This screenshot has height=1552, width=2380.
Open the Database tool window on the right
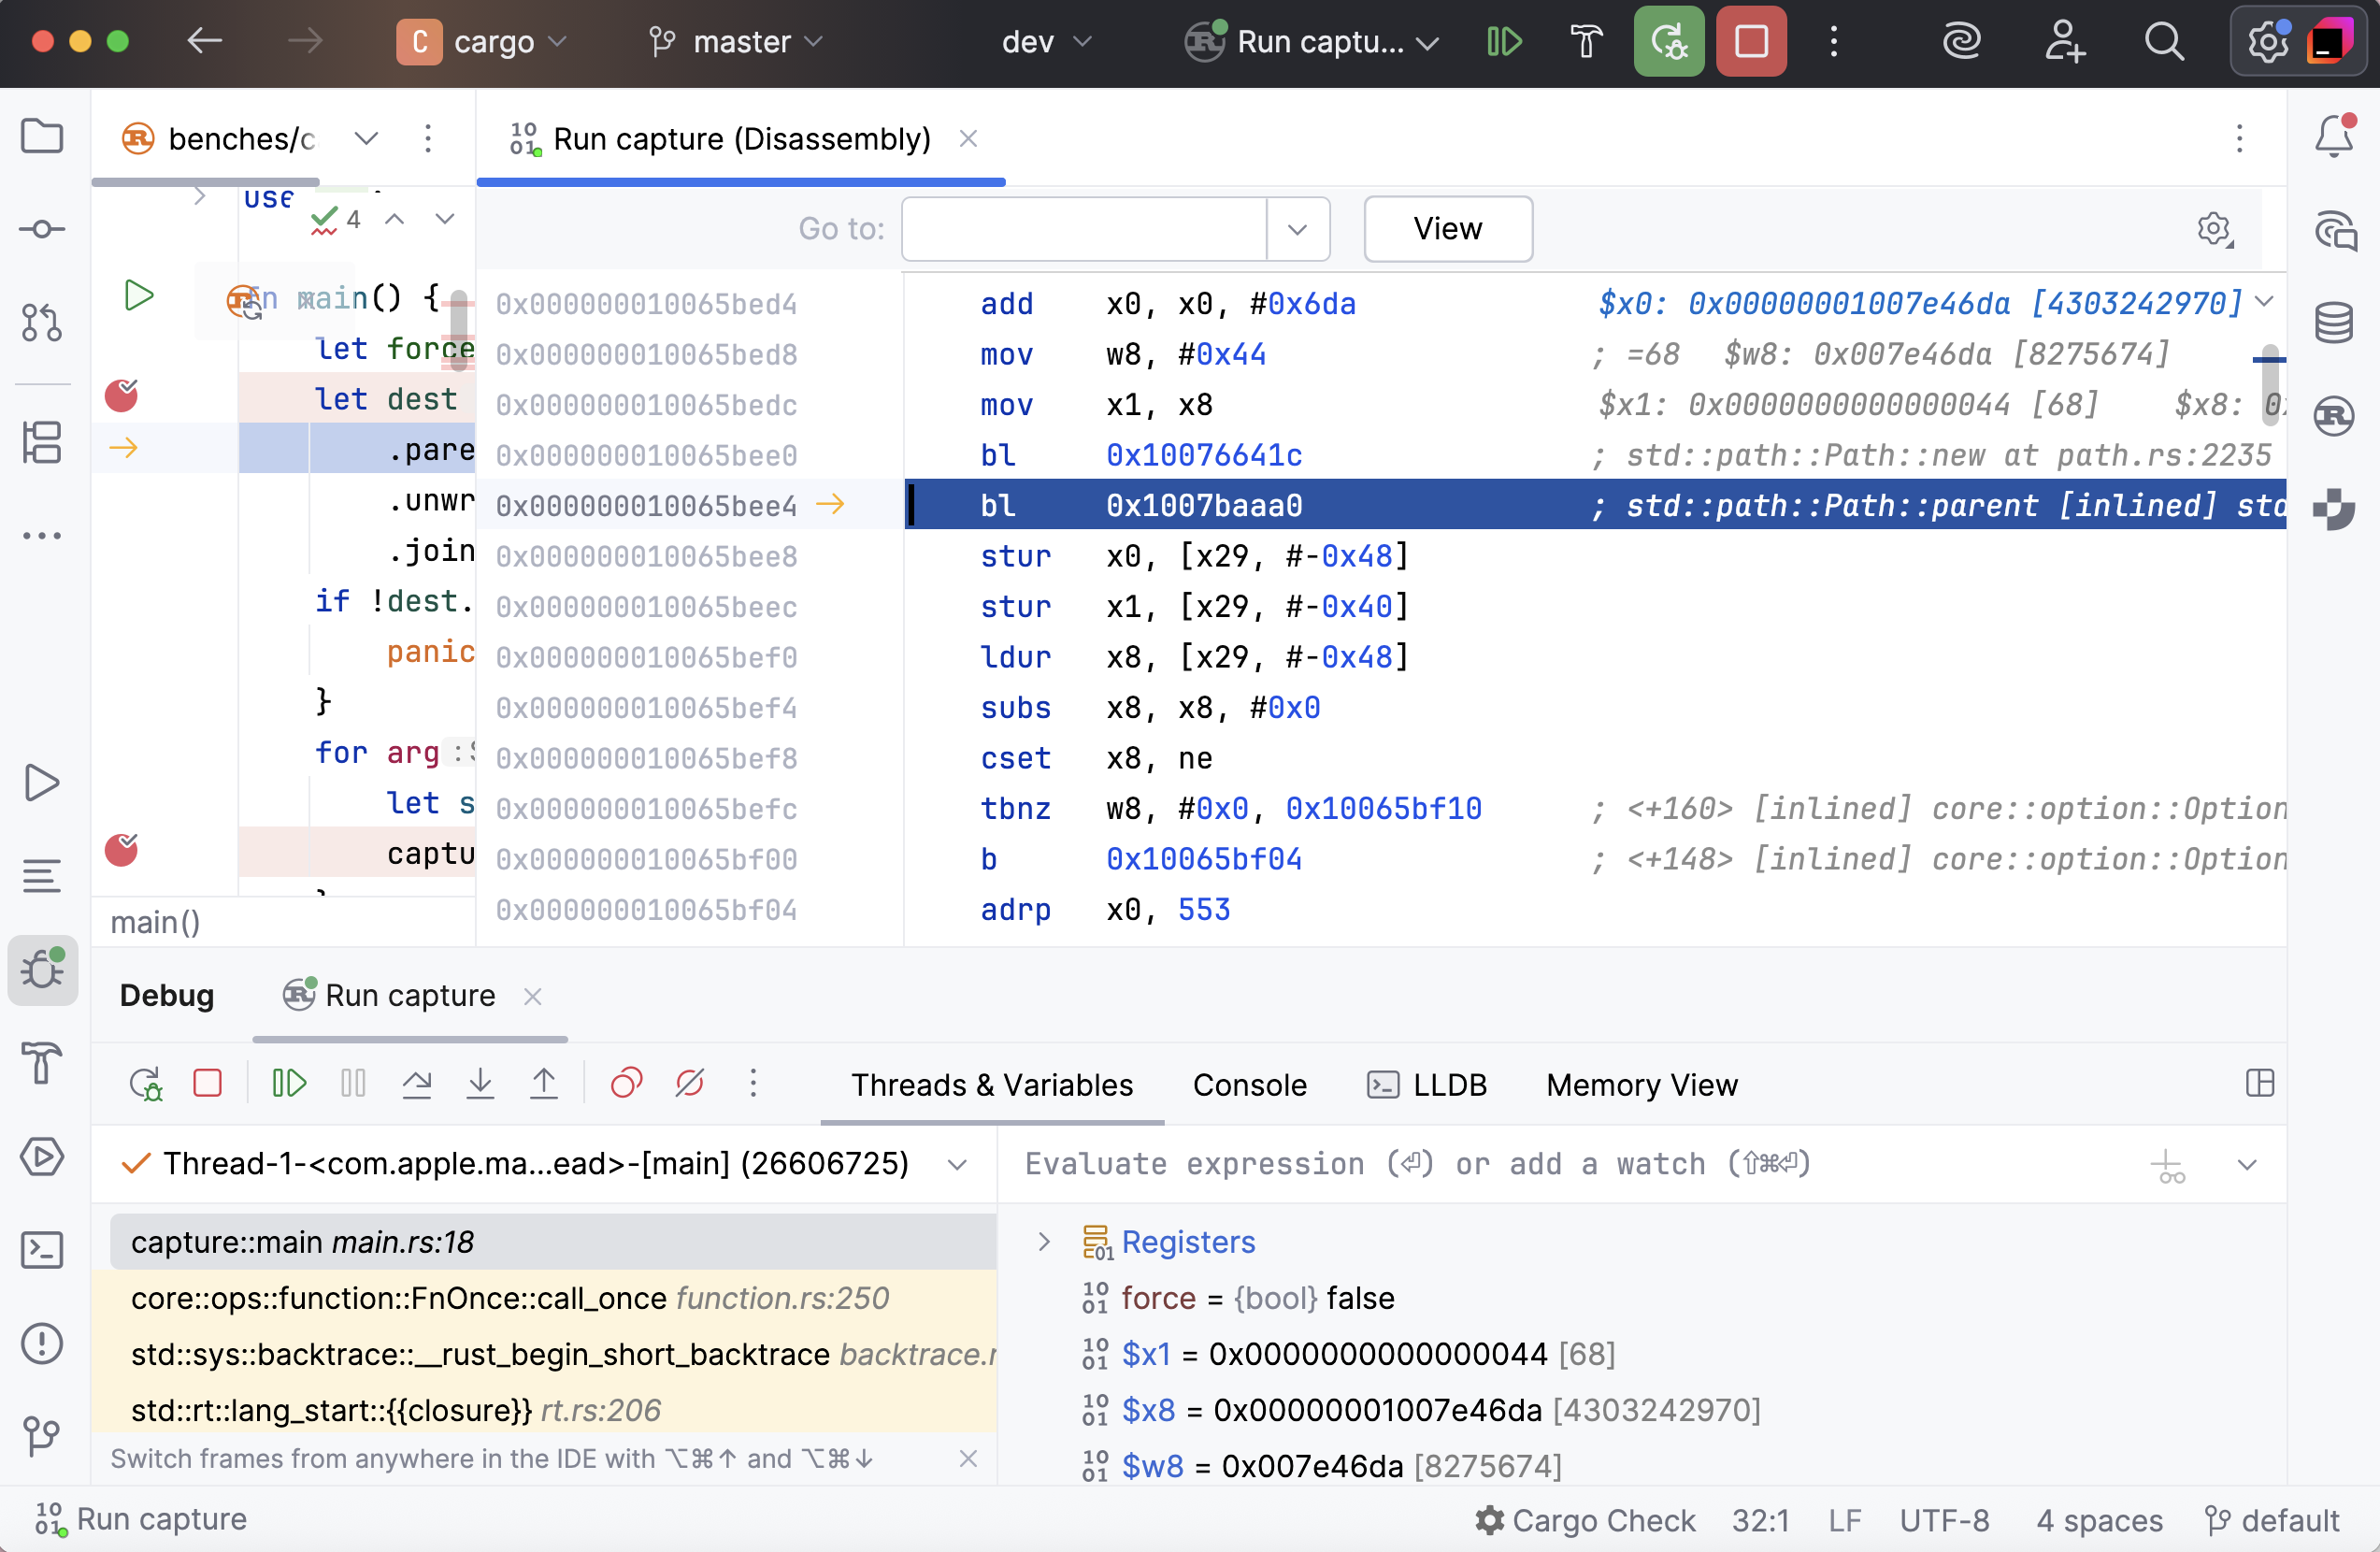(2334, 322)
